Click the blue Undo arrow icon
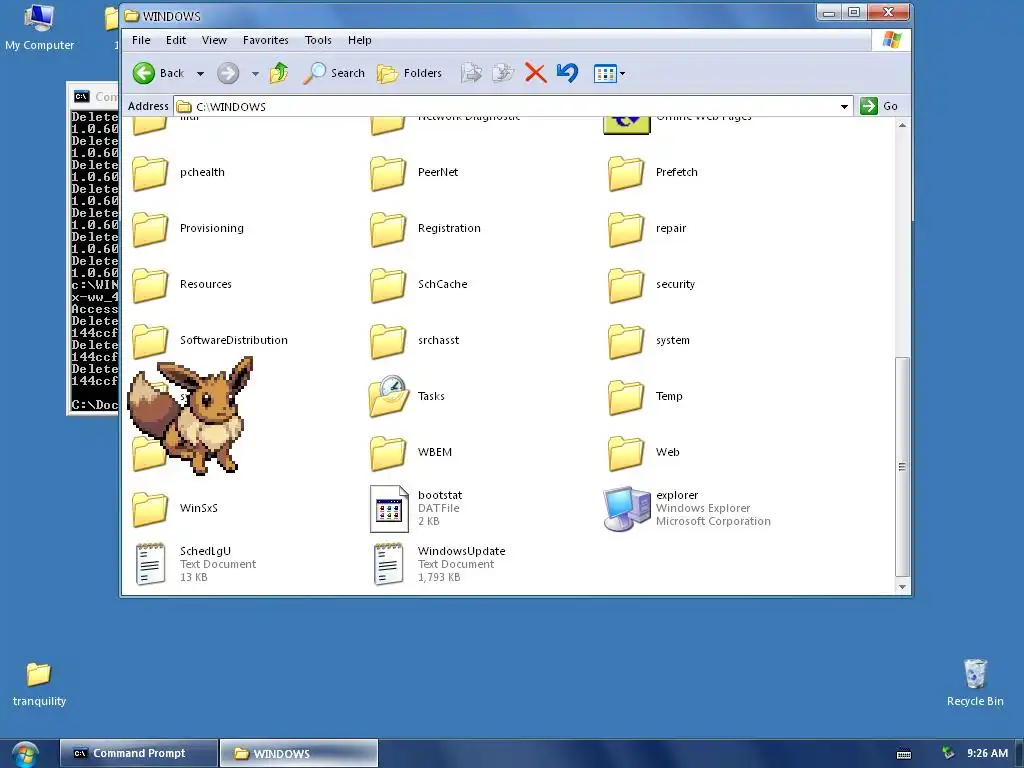 point(568,73)
